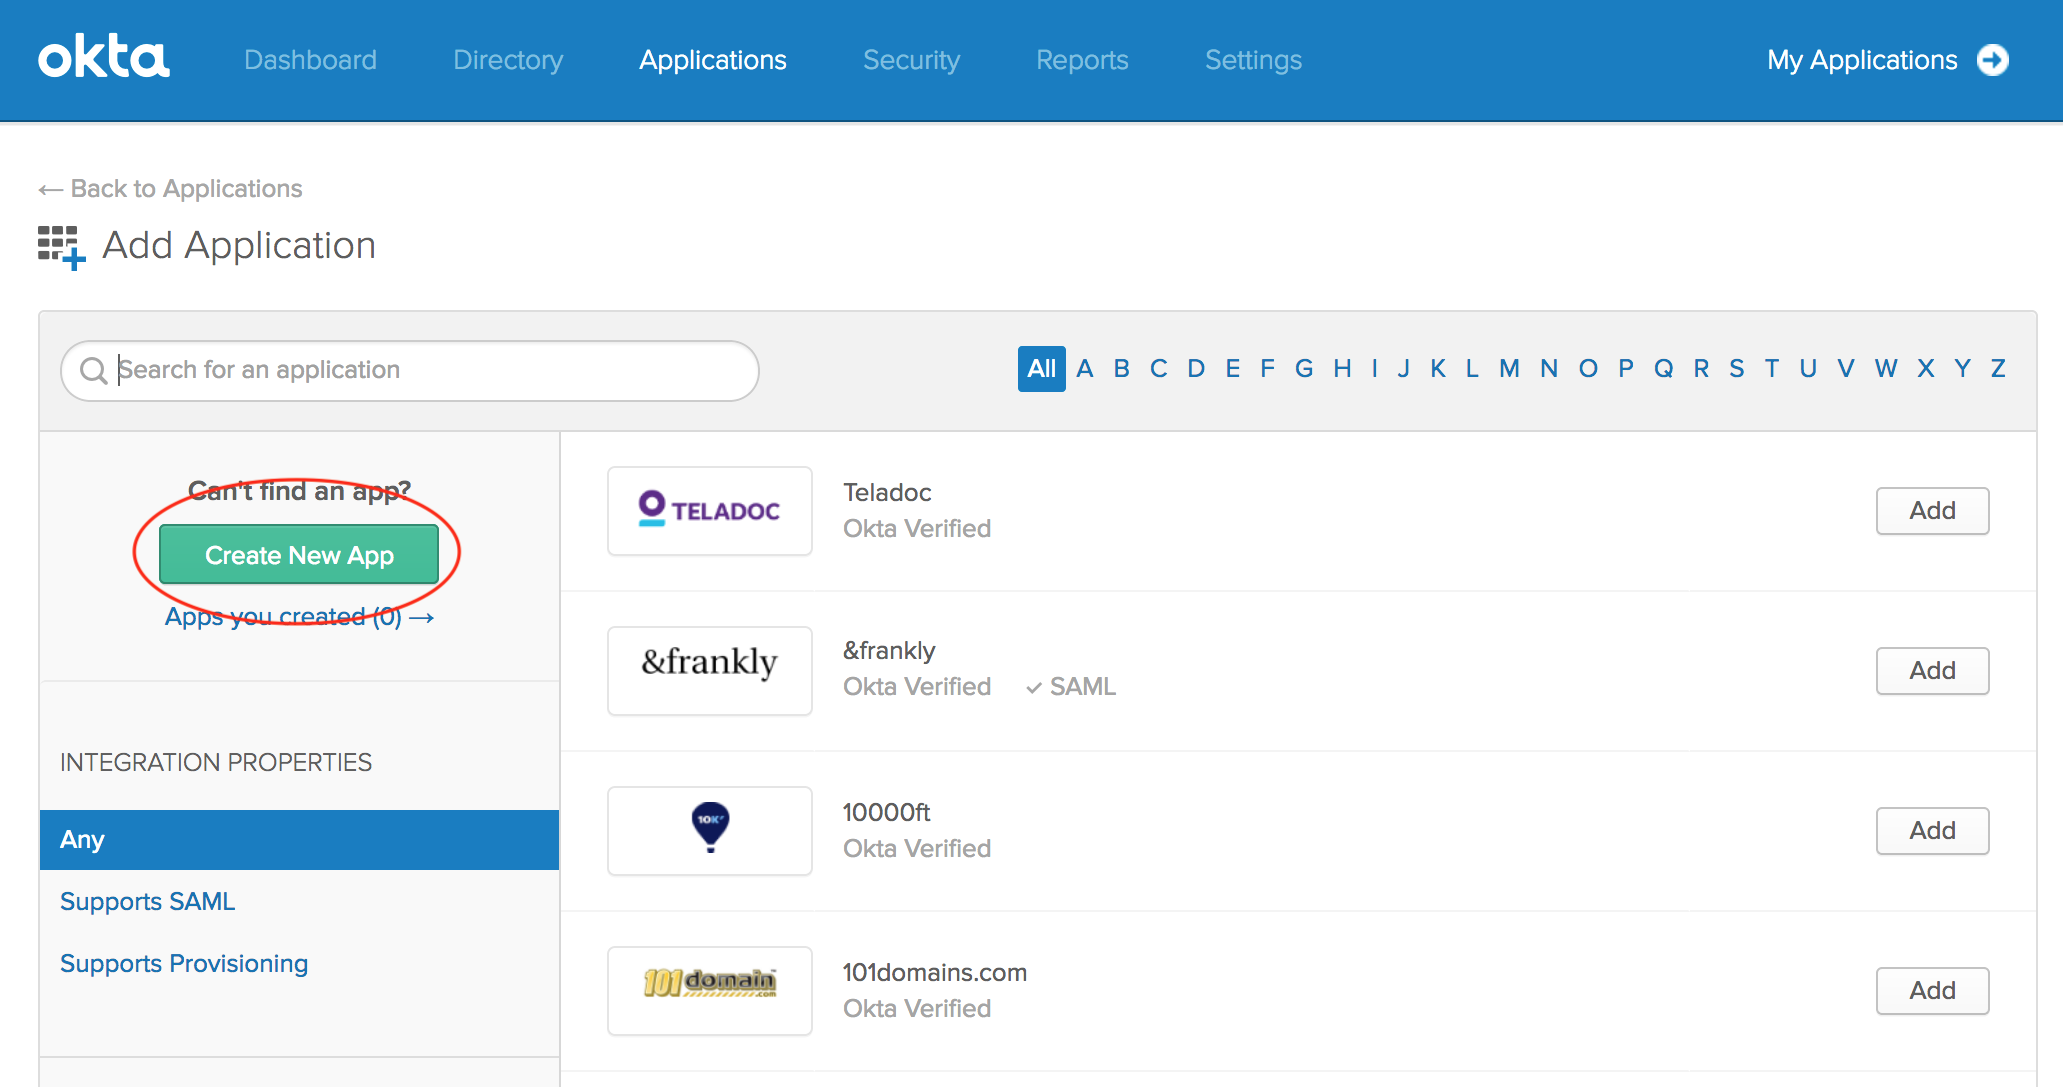
Task: Filter apps by letter H
Action: coord(1343,369)
